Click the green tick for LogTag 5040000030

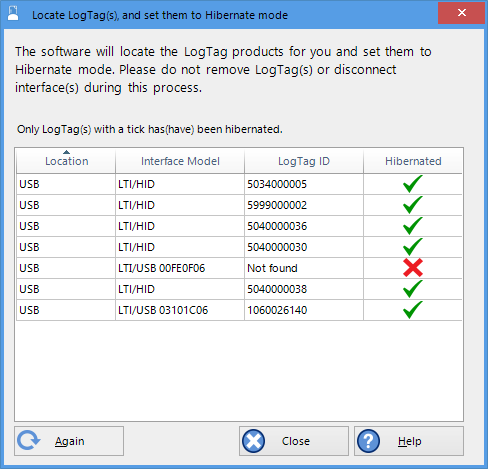point(413,247)
